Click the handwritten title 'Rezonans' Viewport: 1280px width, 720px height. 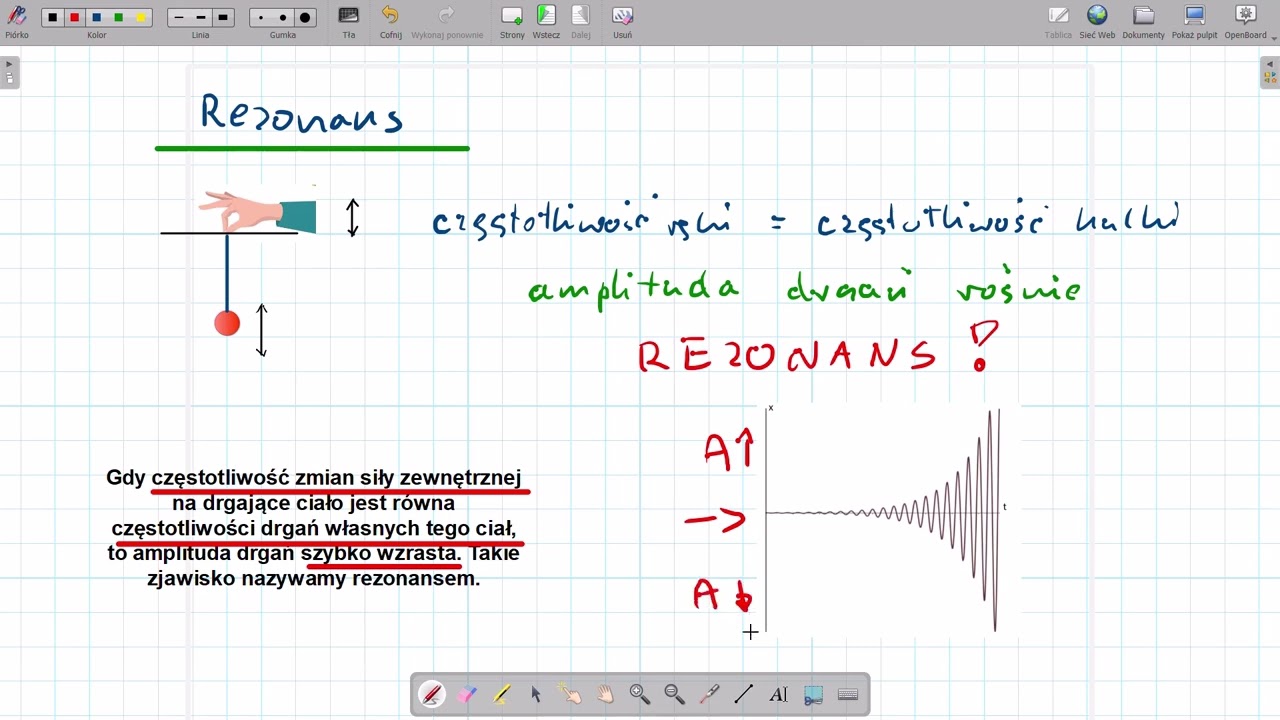coord(302,113)
